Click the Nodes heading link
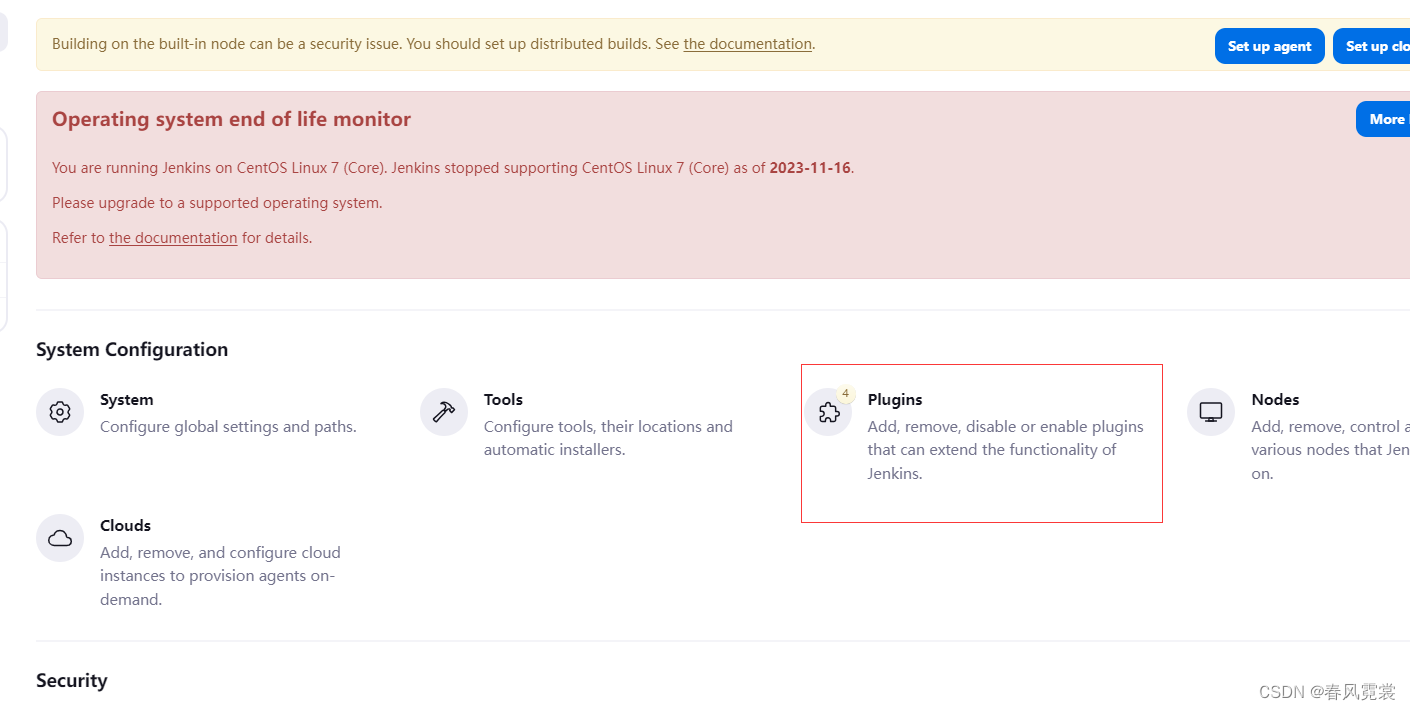This screenshot has width=1410, height=710. [1275, 399]
